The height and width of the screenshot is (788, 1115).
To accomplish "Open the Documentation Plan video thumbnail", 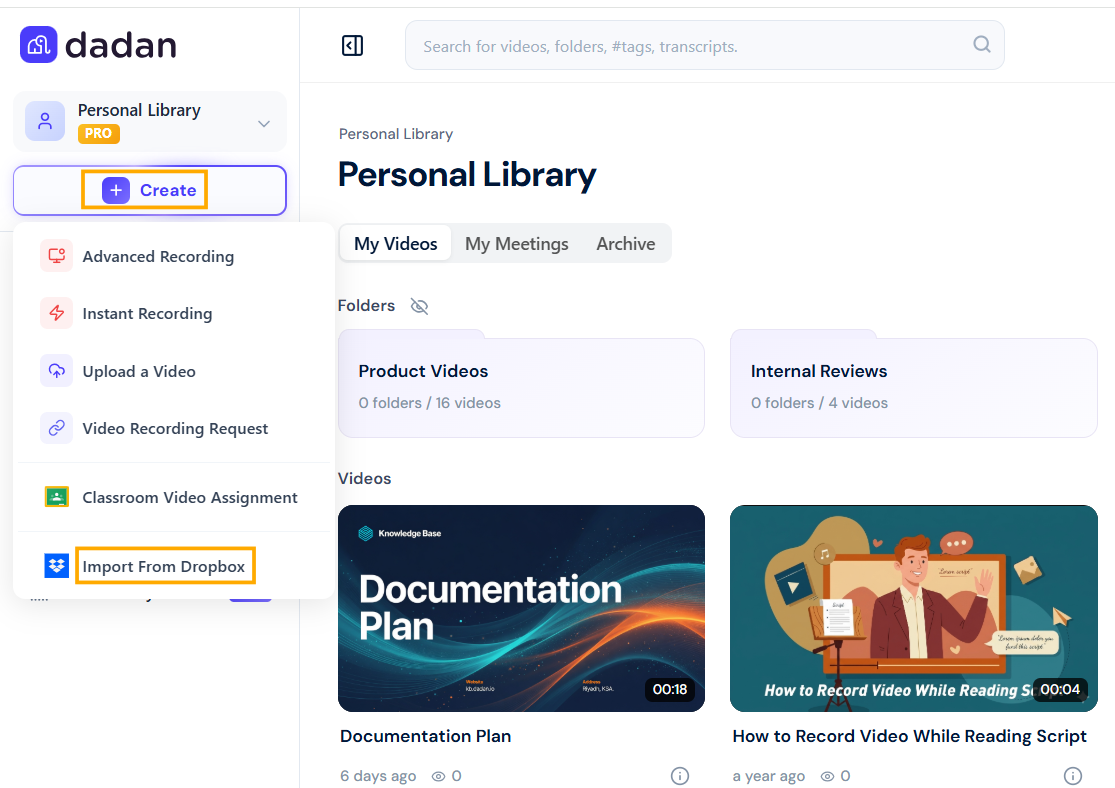I will point(521,608).
